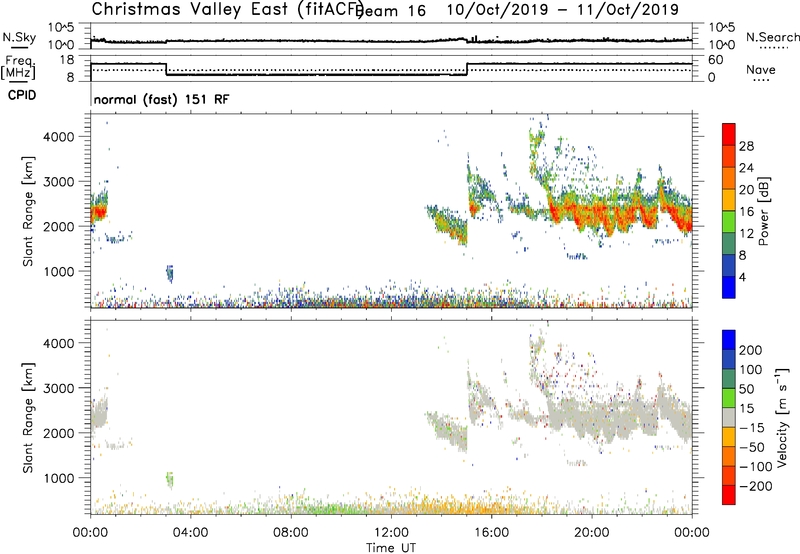
Task: Click the '12:00' time axis label
Action: pos(391,533)
